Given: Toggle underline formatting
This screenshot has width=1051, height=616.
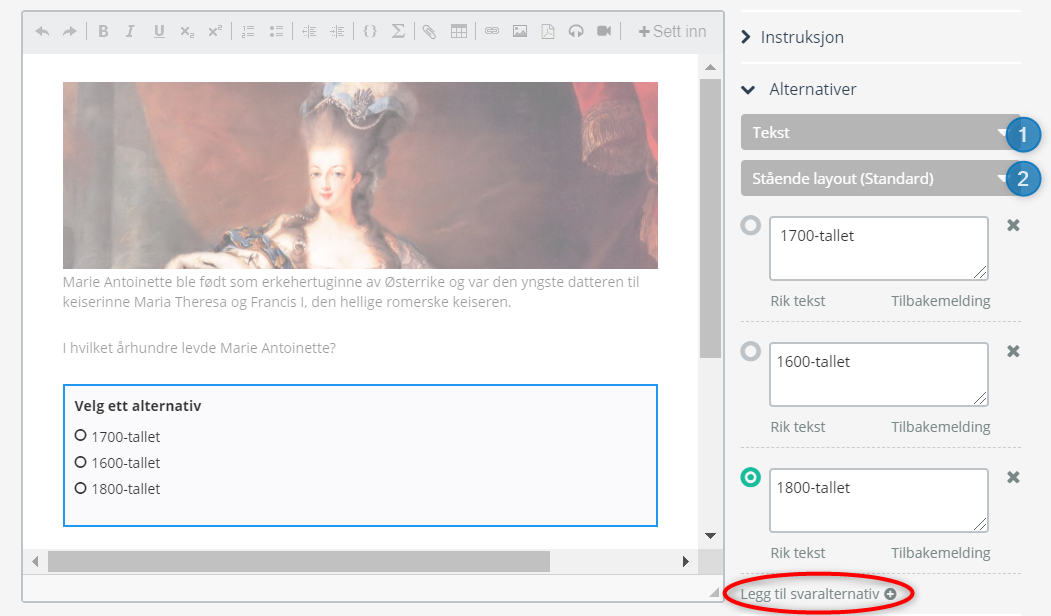Looking at the screenshot, I should click(x=159, y=32).
